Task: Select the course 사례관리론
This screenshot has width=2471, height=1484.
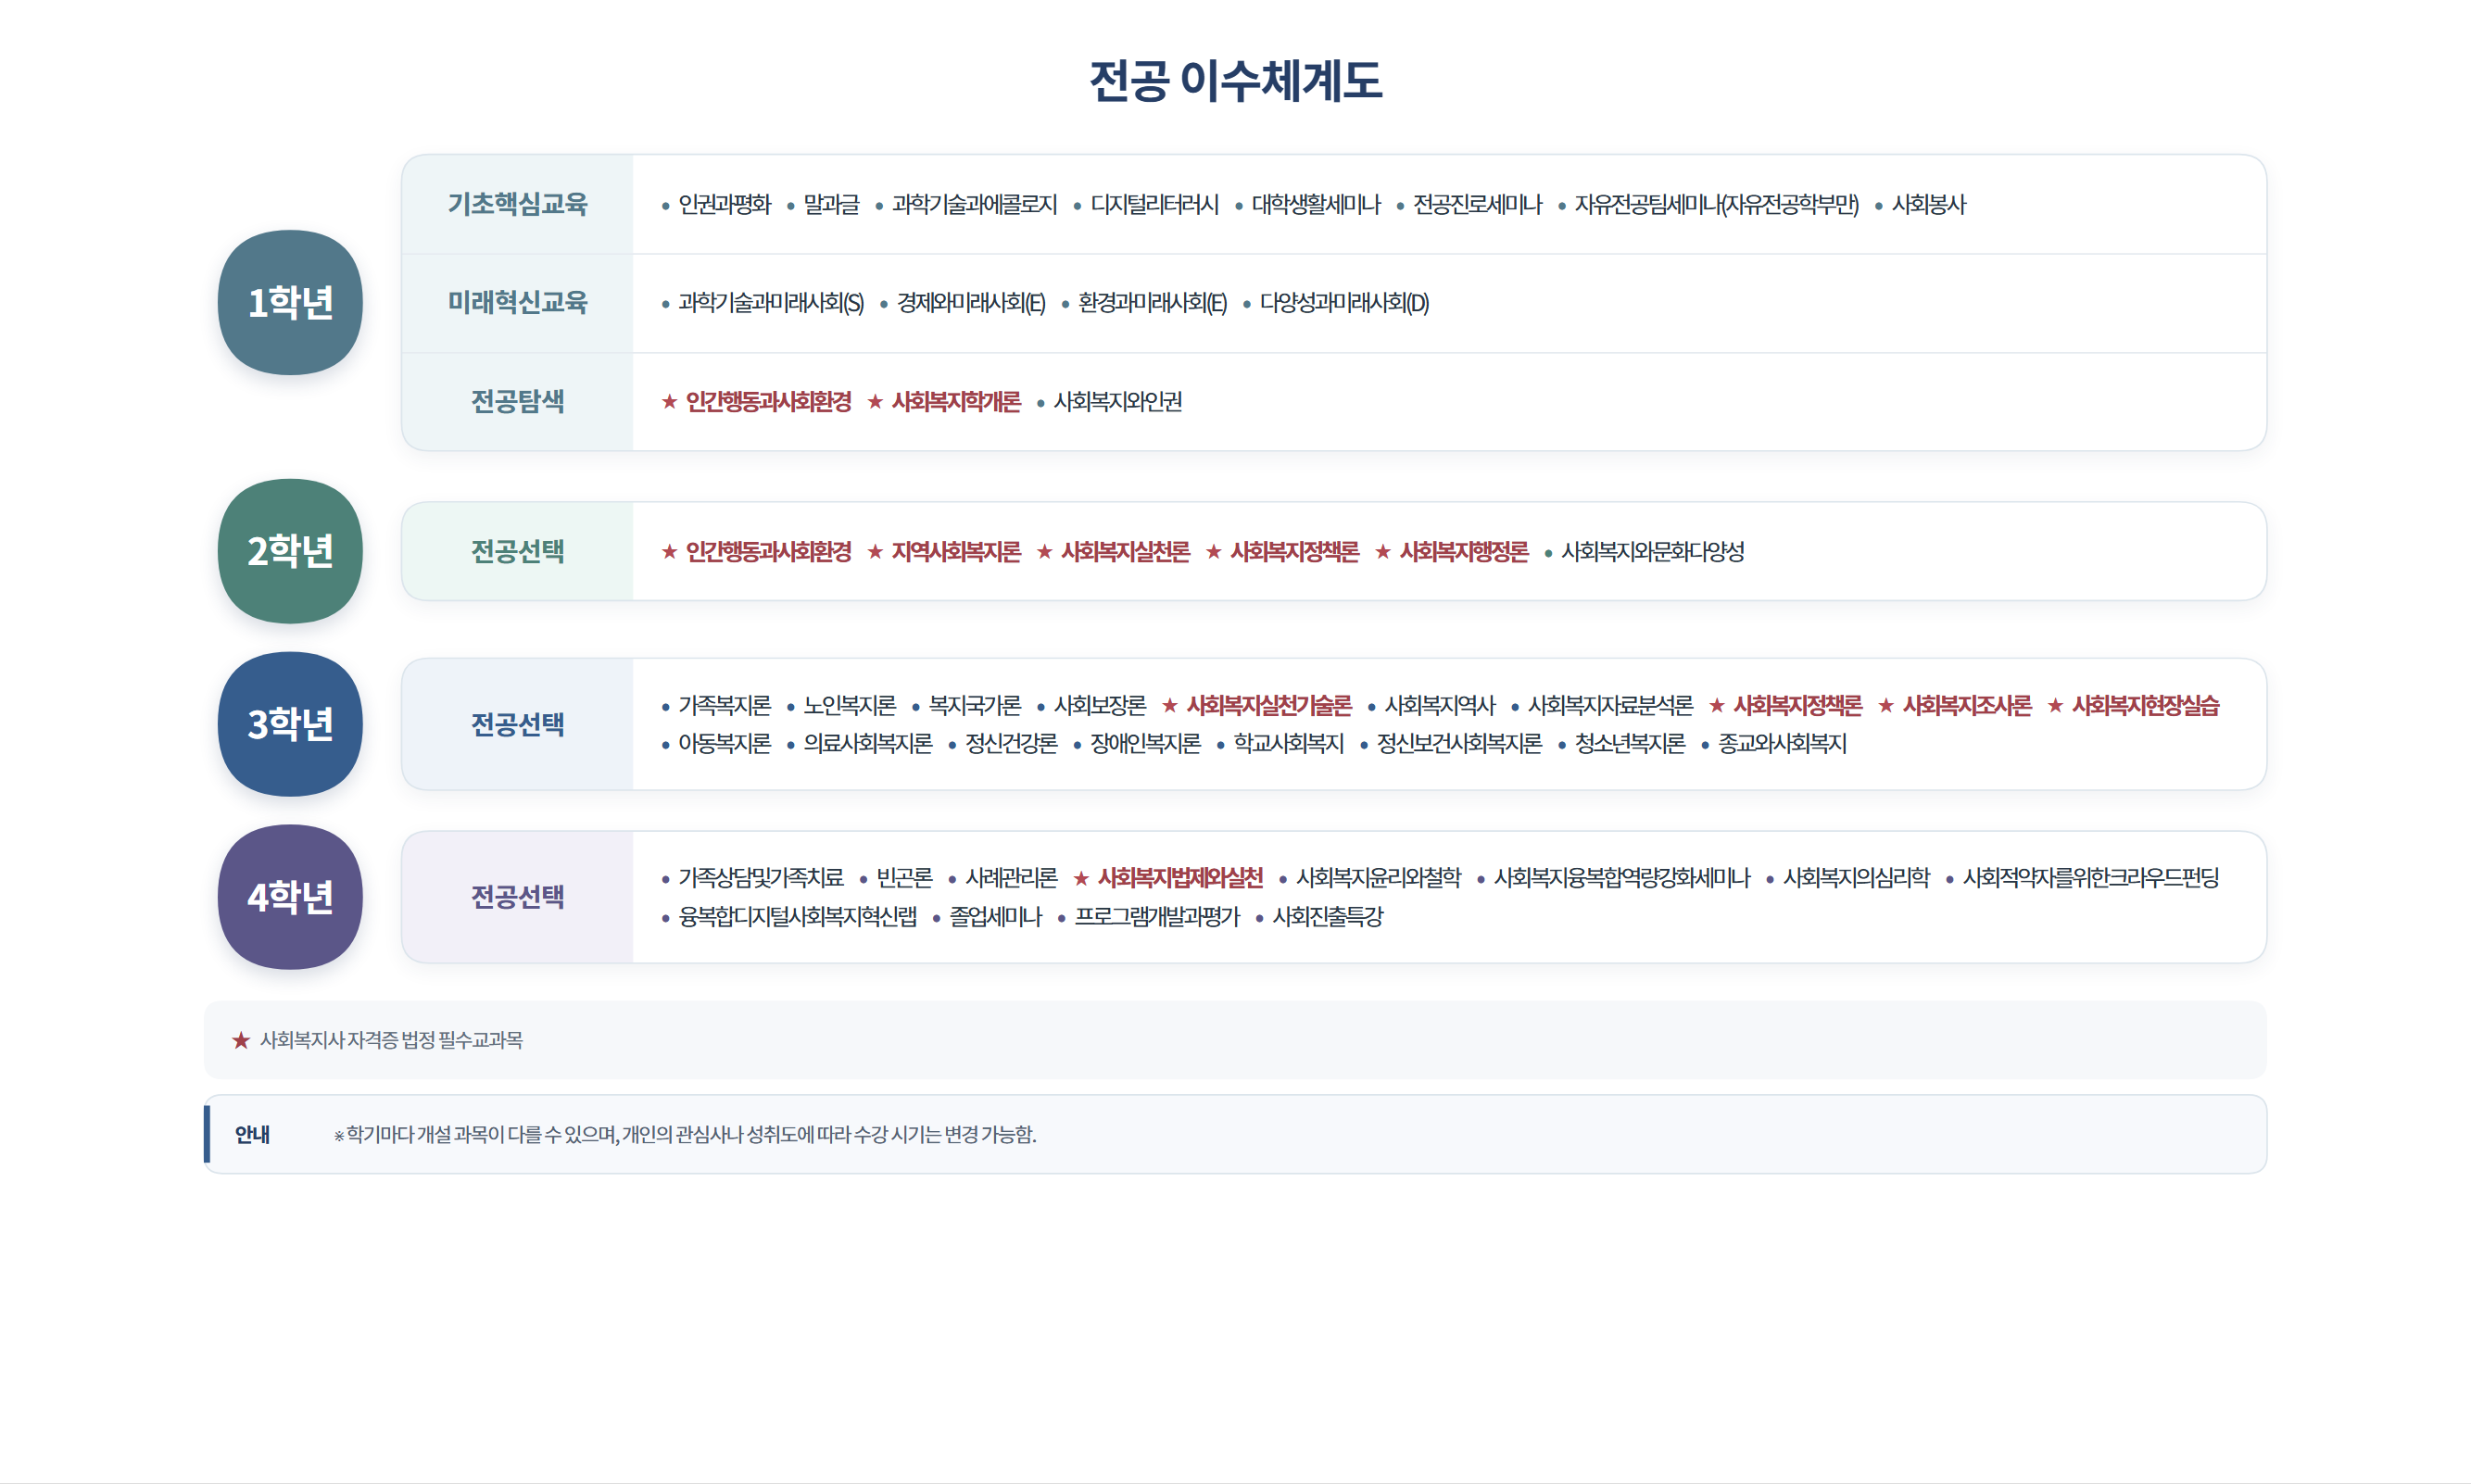Action: (x=1011, y=877)
